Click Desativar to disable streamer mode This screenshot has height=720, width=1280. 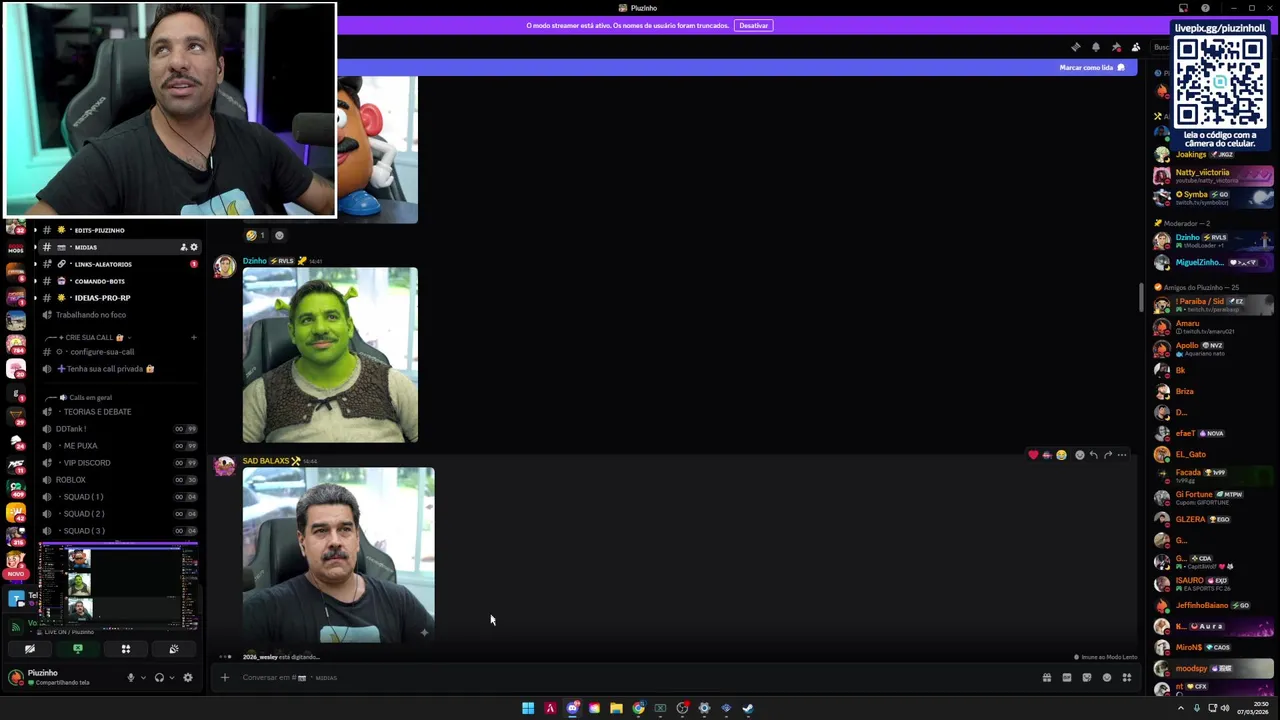(x=754, y=25)
